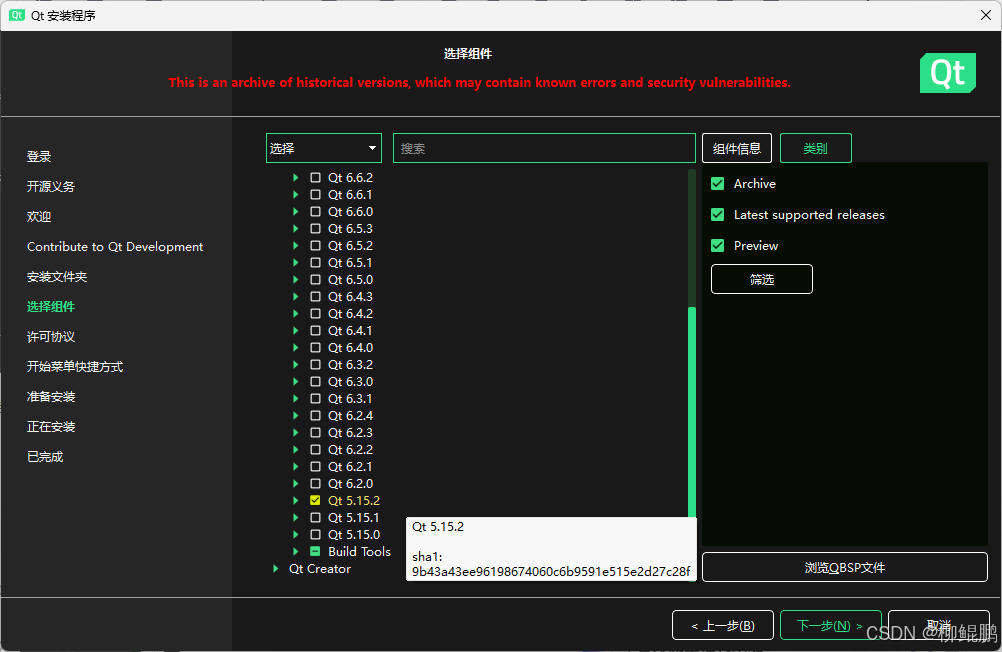Select the Qt 6.3.0 row label

point(350,382)
